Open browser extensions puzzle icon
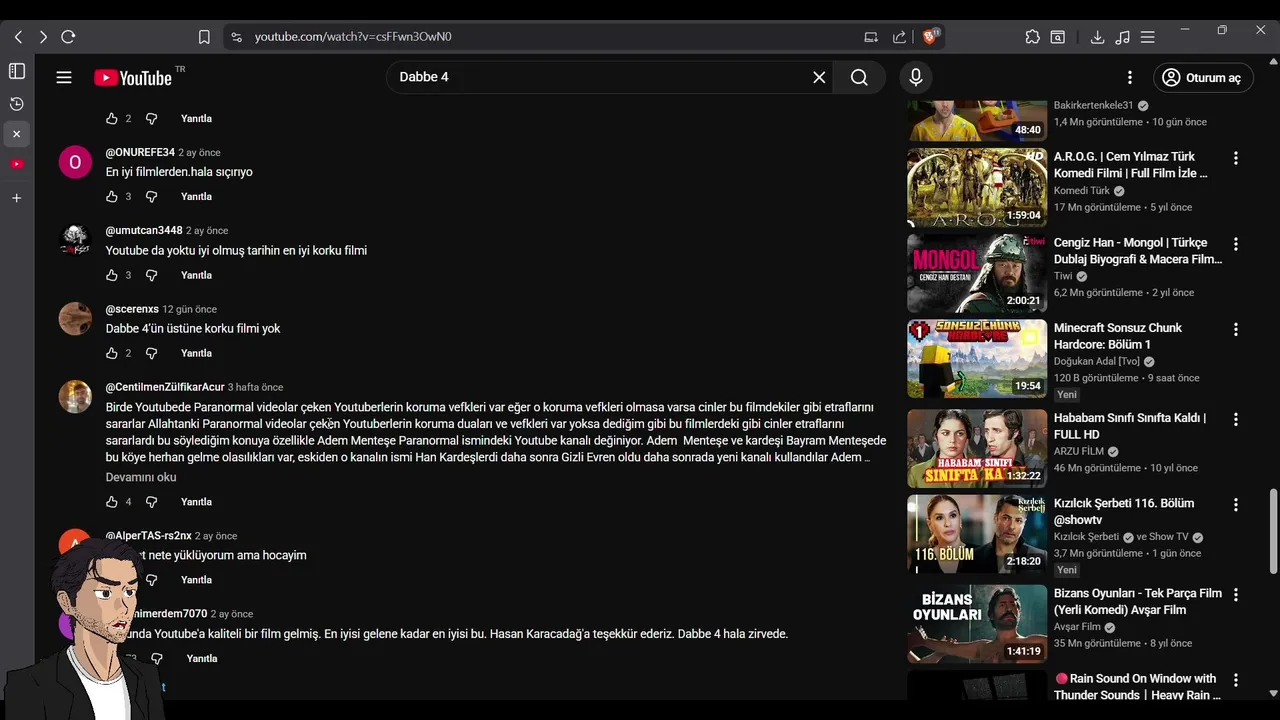 1032,37
